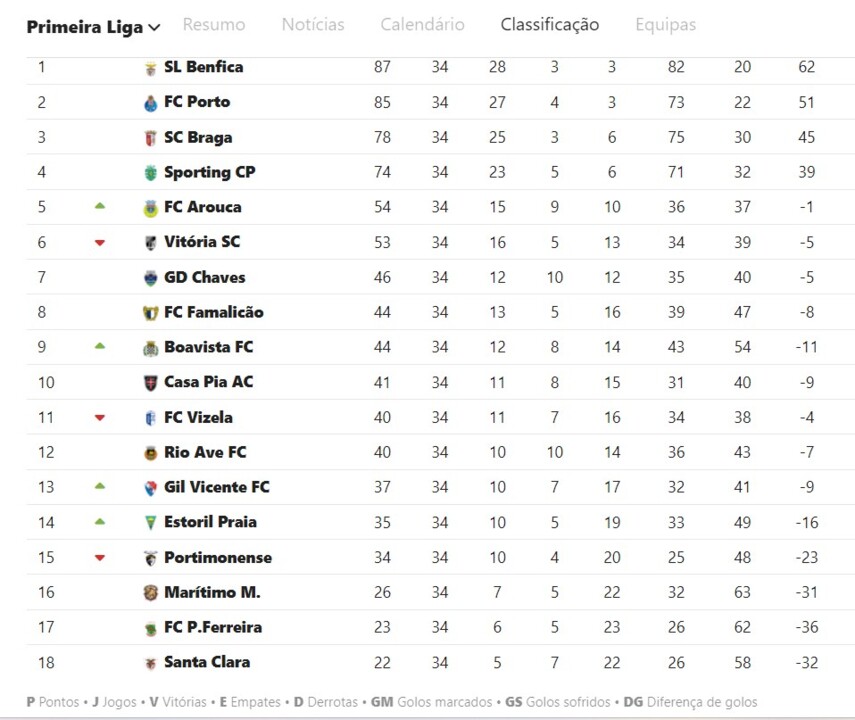Open the Primeira Liga competition dropdown
This screenshot has width=855, height=720.
(x=93, y=27)
